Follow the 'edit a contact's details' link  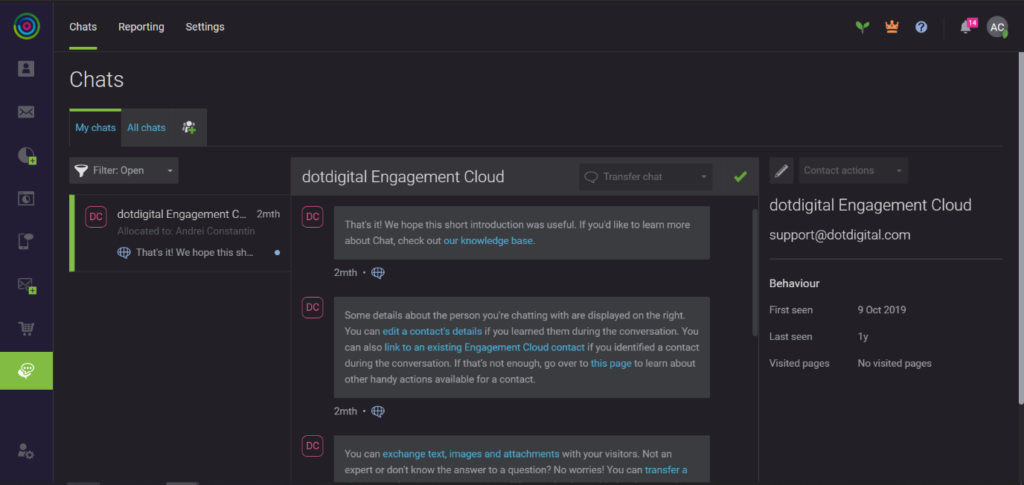432,331
